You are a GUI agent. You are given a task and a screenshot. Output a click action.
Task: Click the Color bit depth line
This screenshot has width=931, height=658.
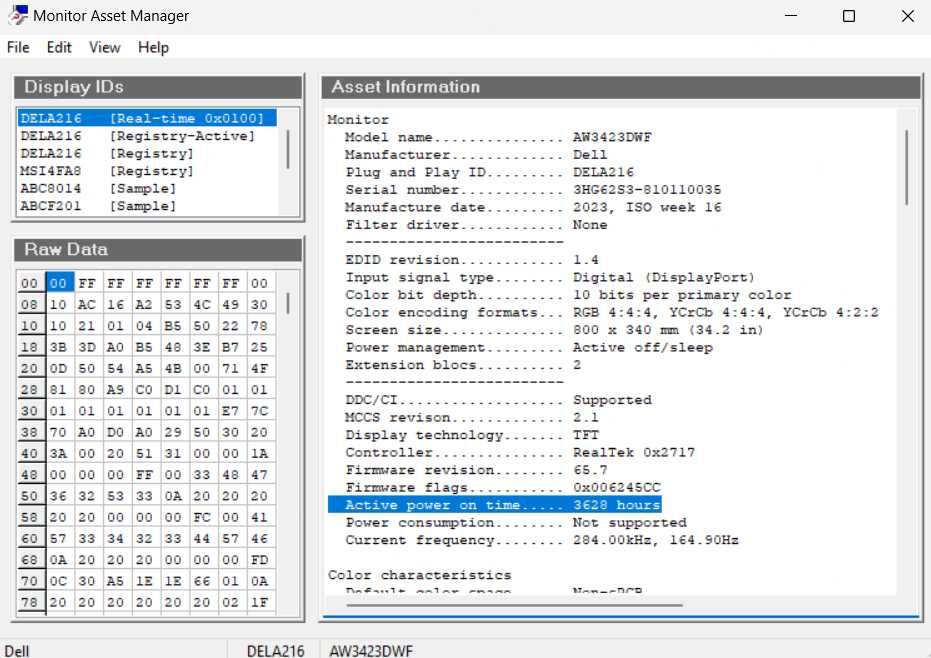pos(568,295)
